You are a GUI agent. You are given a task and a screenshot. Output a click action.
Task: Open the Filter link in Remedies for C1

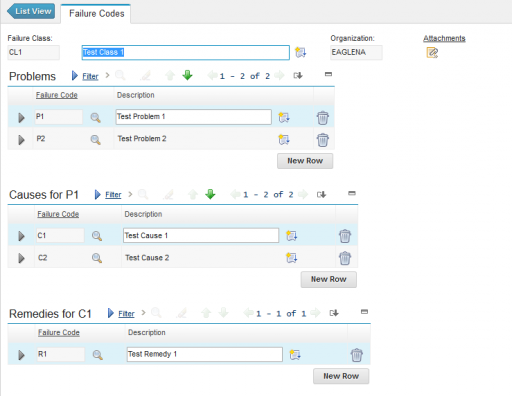coord(126,314)
